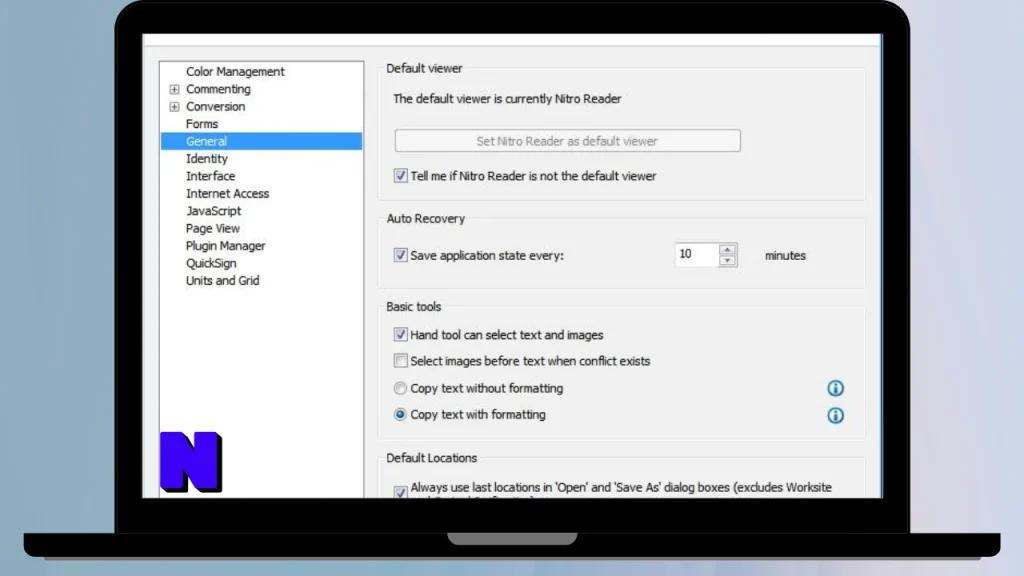This screenshot has height=576, width=1024.
Task: Open Color Management preferences
Action: pos(235,71)
